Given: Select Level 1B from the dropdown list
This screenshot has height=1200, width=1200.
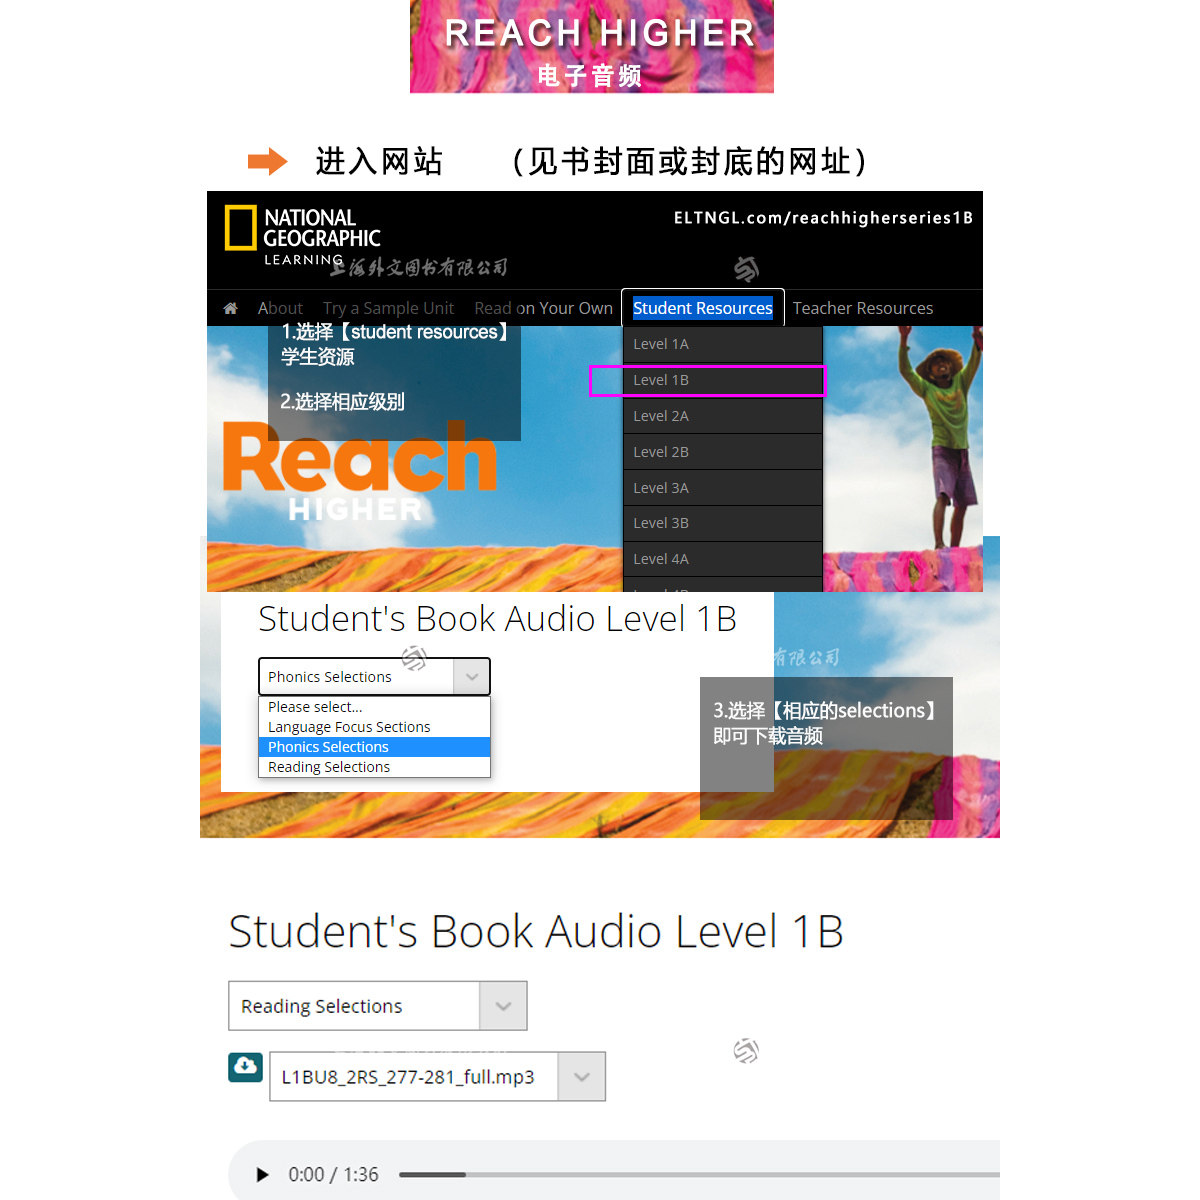Looking at the screenshot, I should 722,380.
